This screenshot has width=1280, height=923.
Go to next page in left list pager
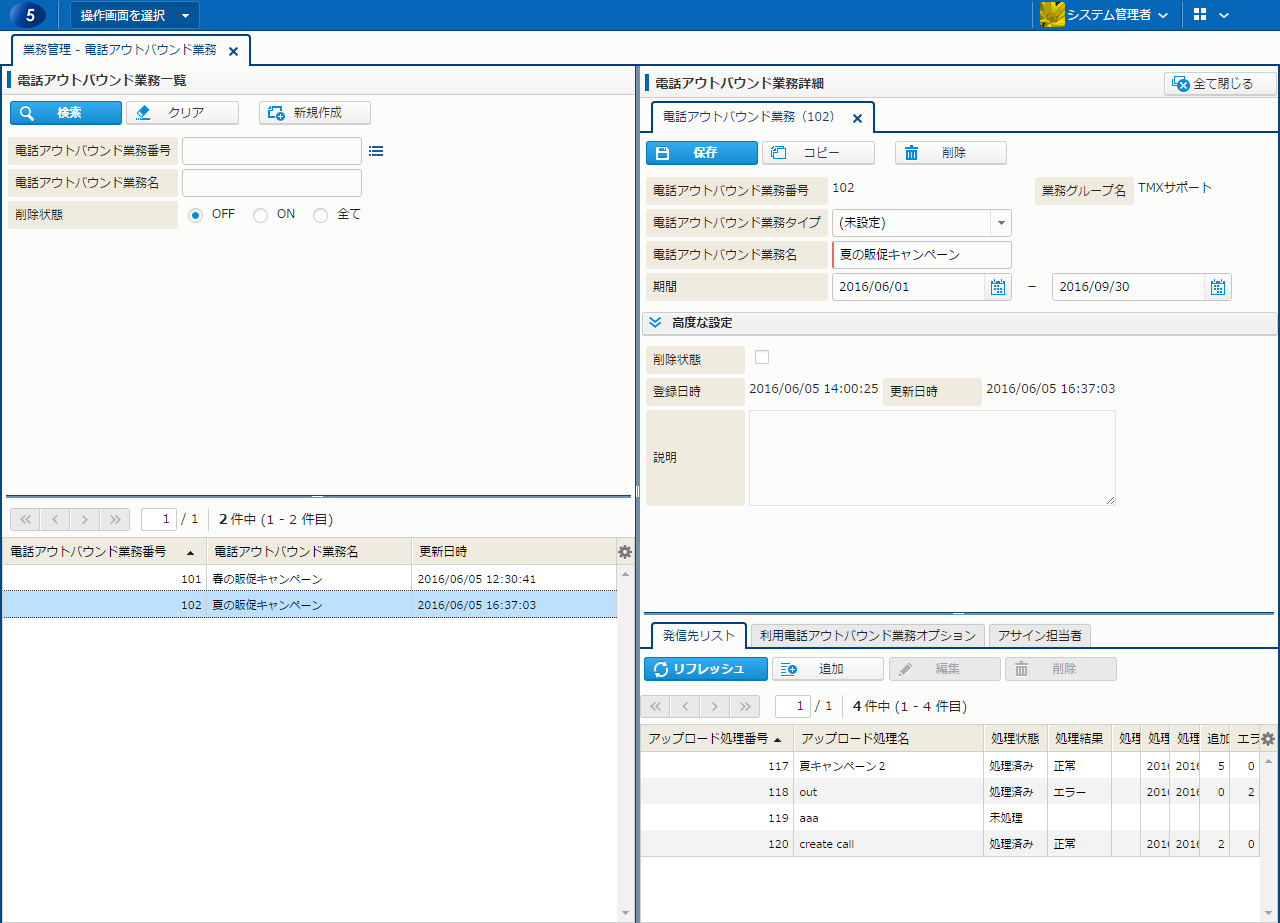tap(86, 519)
